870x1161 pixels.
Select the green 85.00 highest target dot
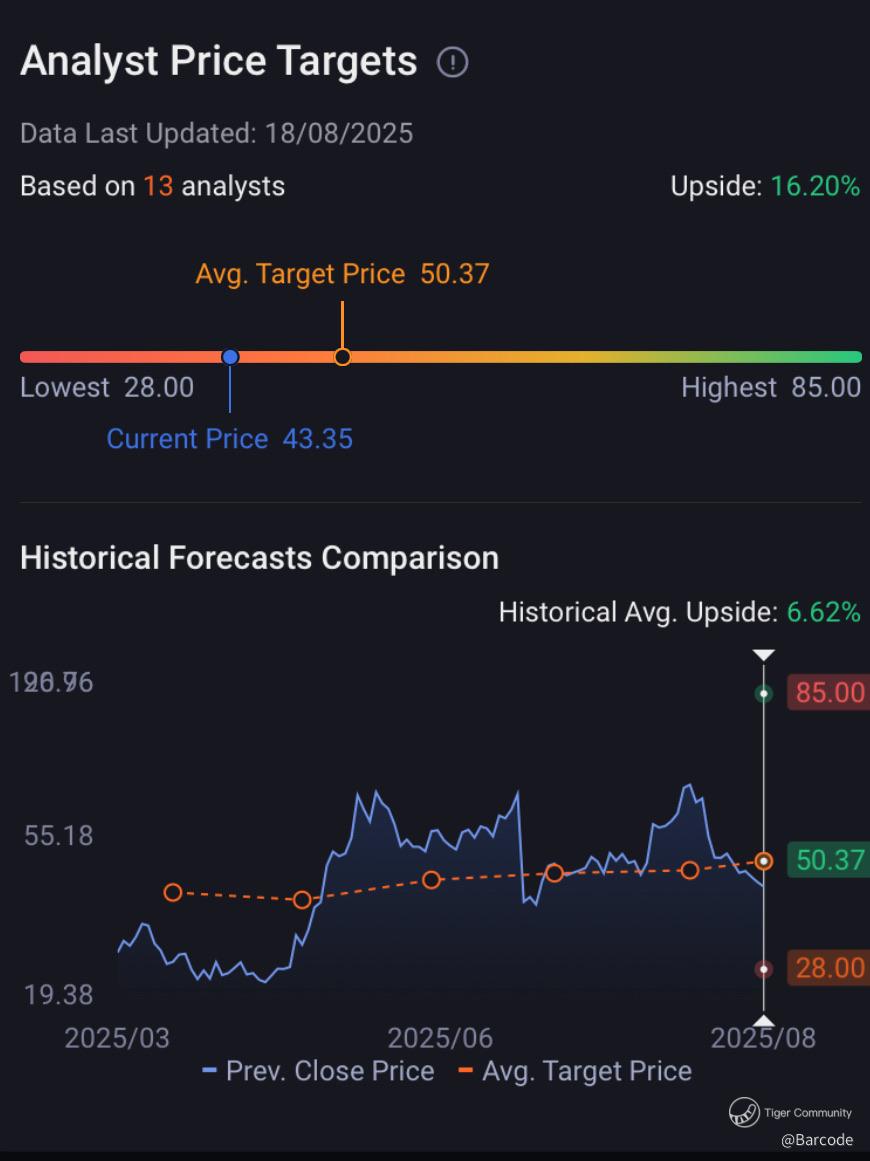(x=763, y=694)
